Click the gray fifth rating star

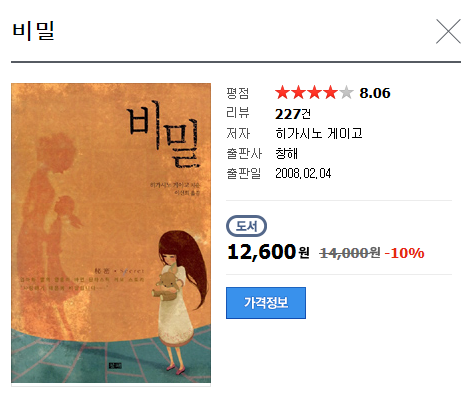tap(346, 92)
